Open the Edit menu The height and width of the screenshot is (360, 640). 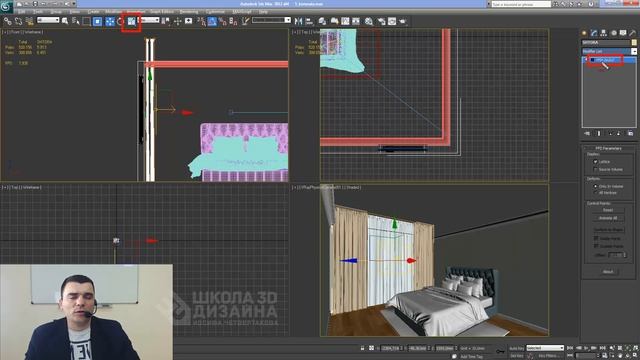pyautogui.click(x=22, y=11)
